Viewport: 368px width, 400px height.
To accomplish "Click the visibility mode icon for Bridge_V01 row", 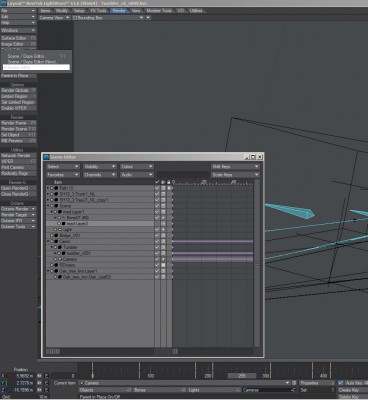I will [x=163, y=235].
